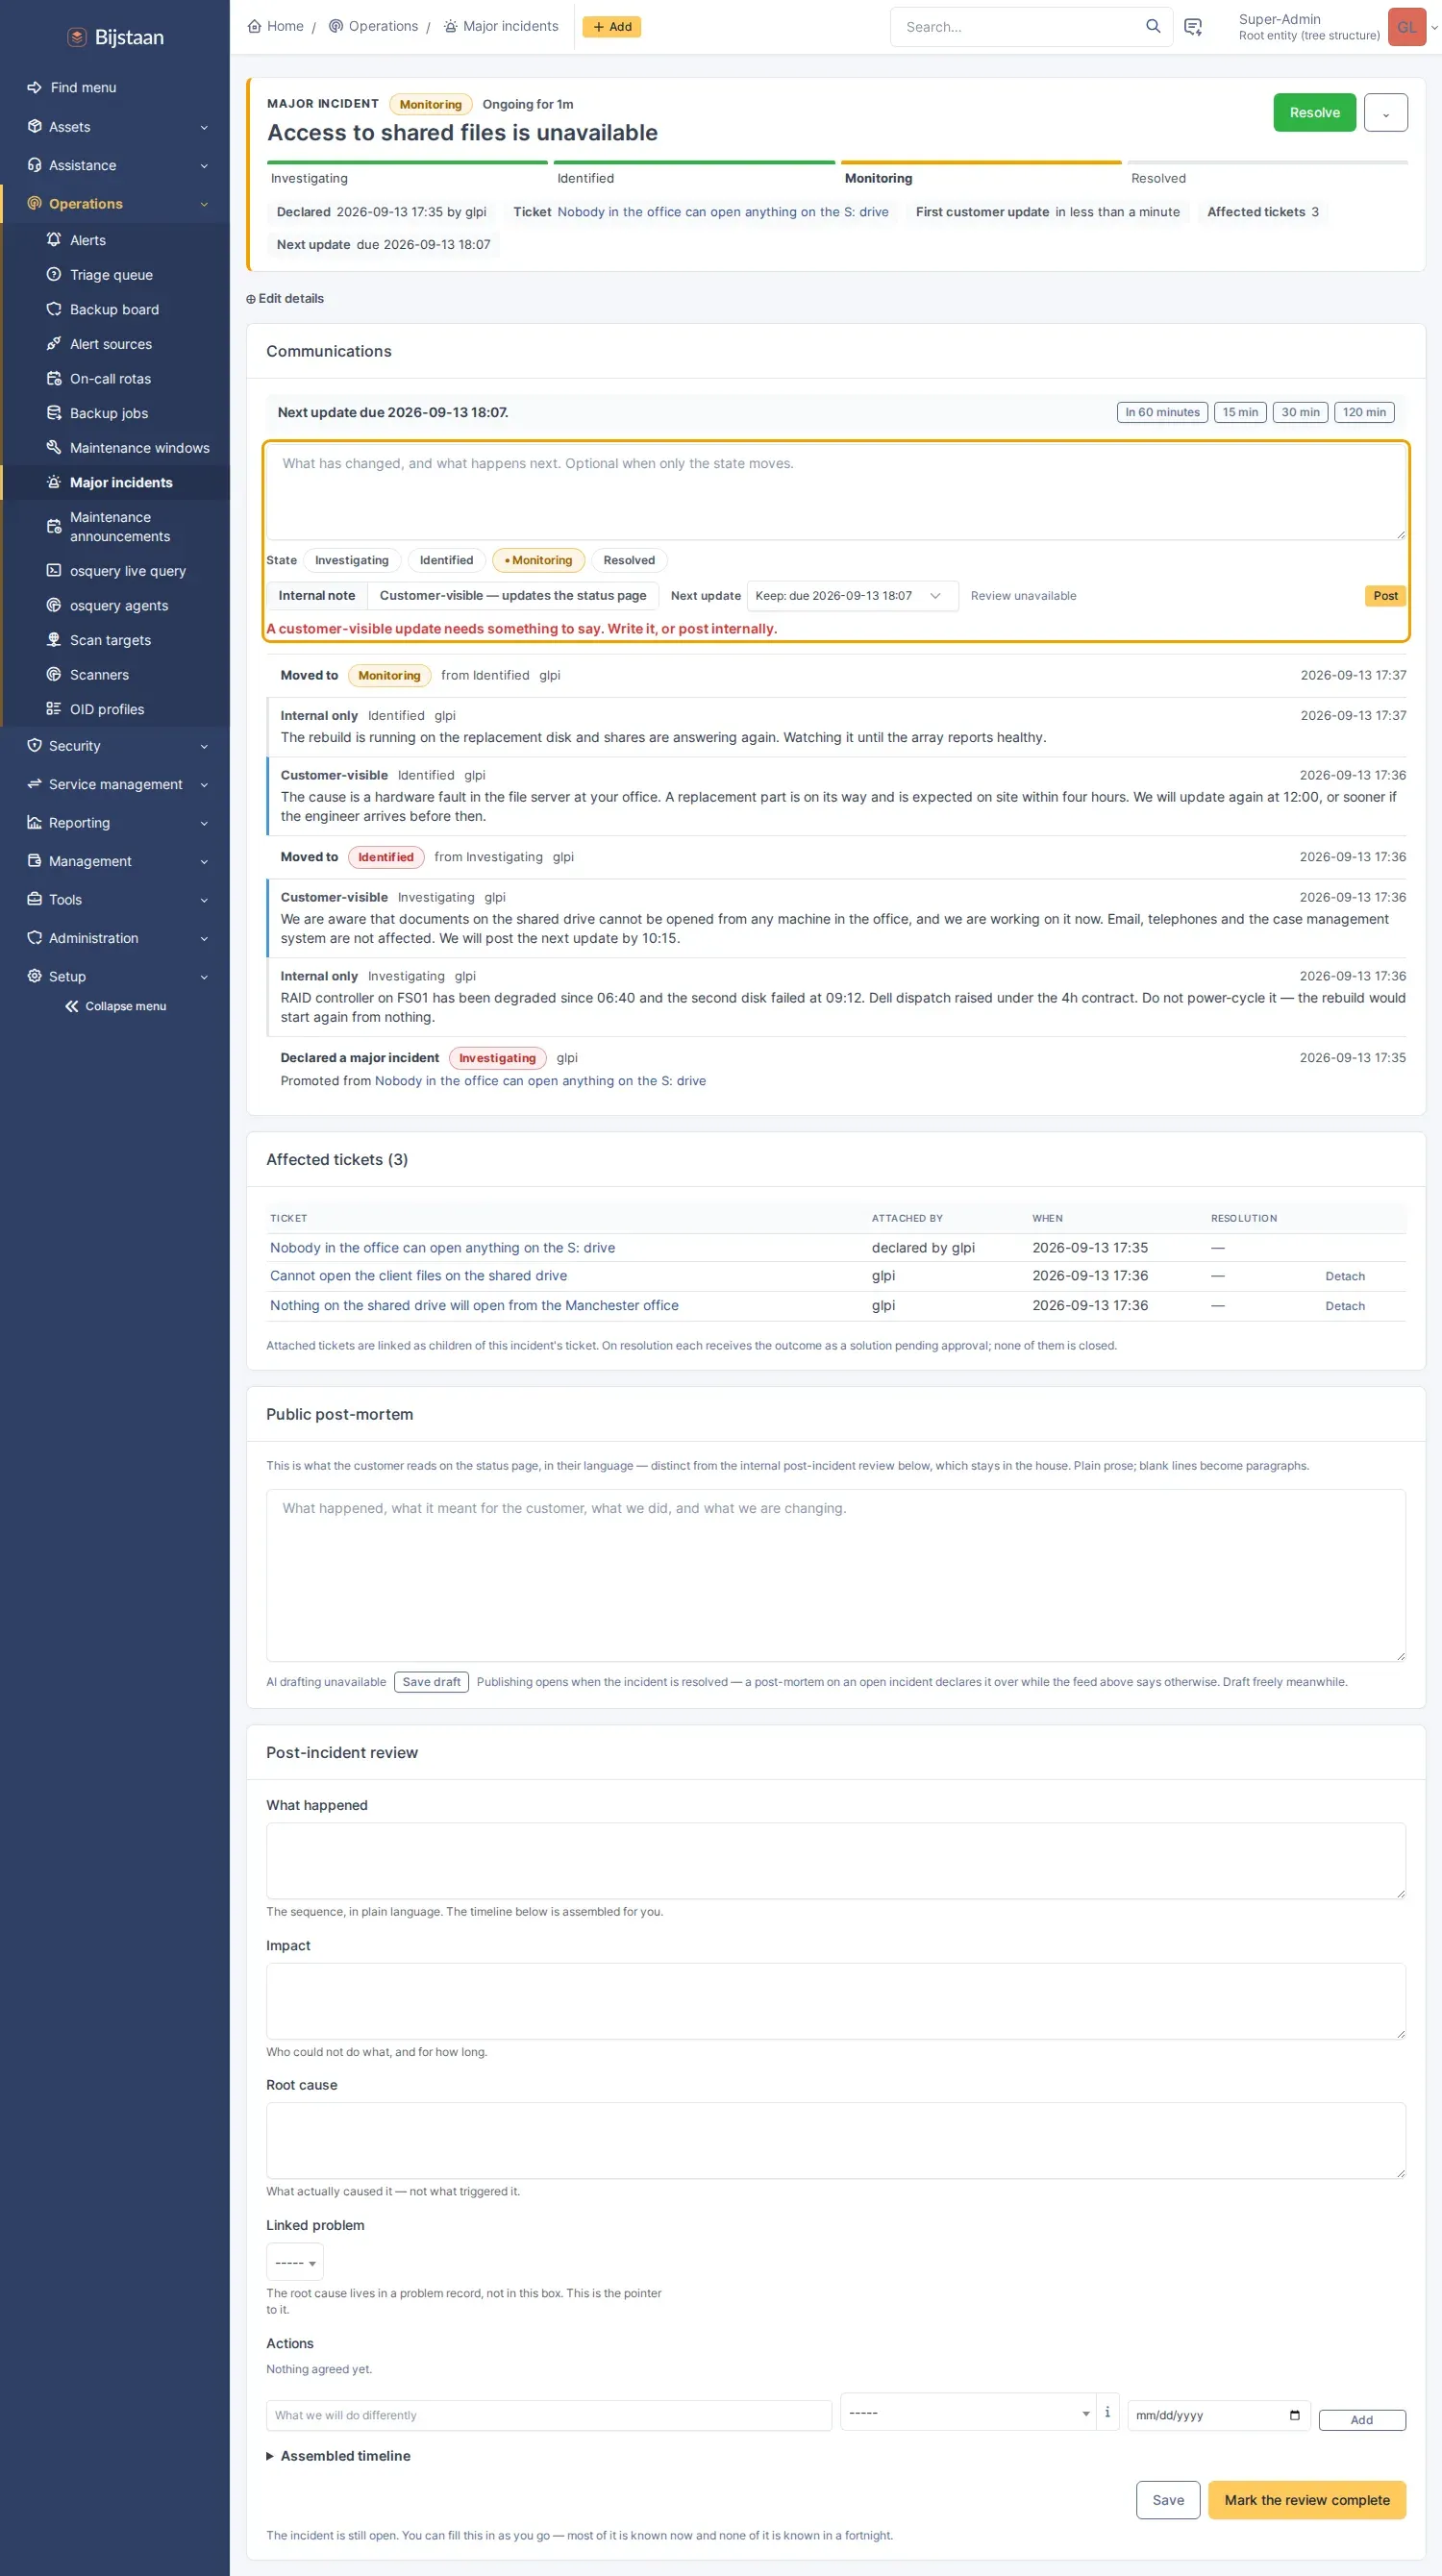Open On-call rotas icon
This screenshot has width=1442, height=2576.
tap(54, 378)
